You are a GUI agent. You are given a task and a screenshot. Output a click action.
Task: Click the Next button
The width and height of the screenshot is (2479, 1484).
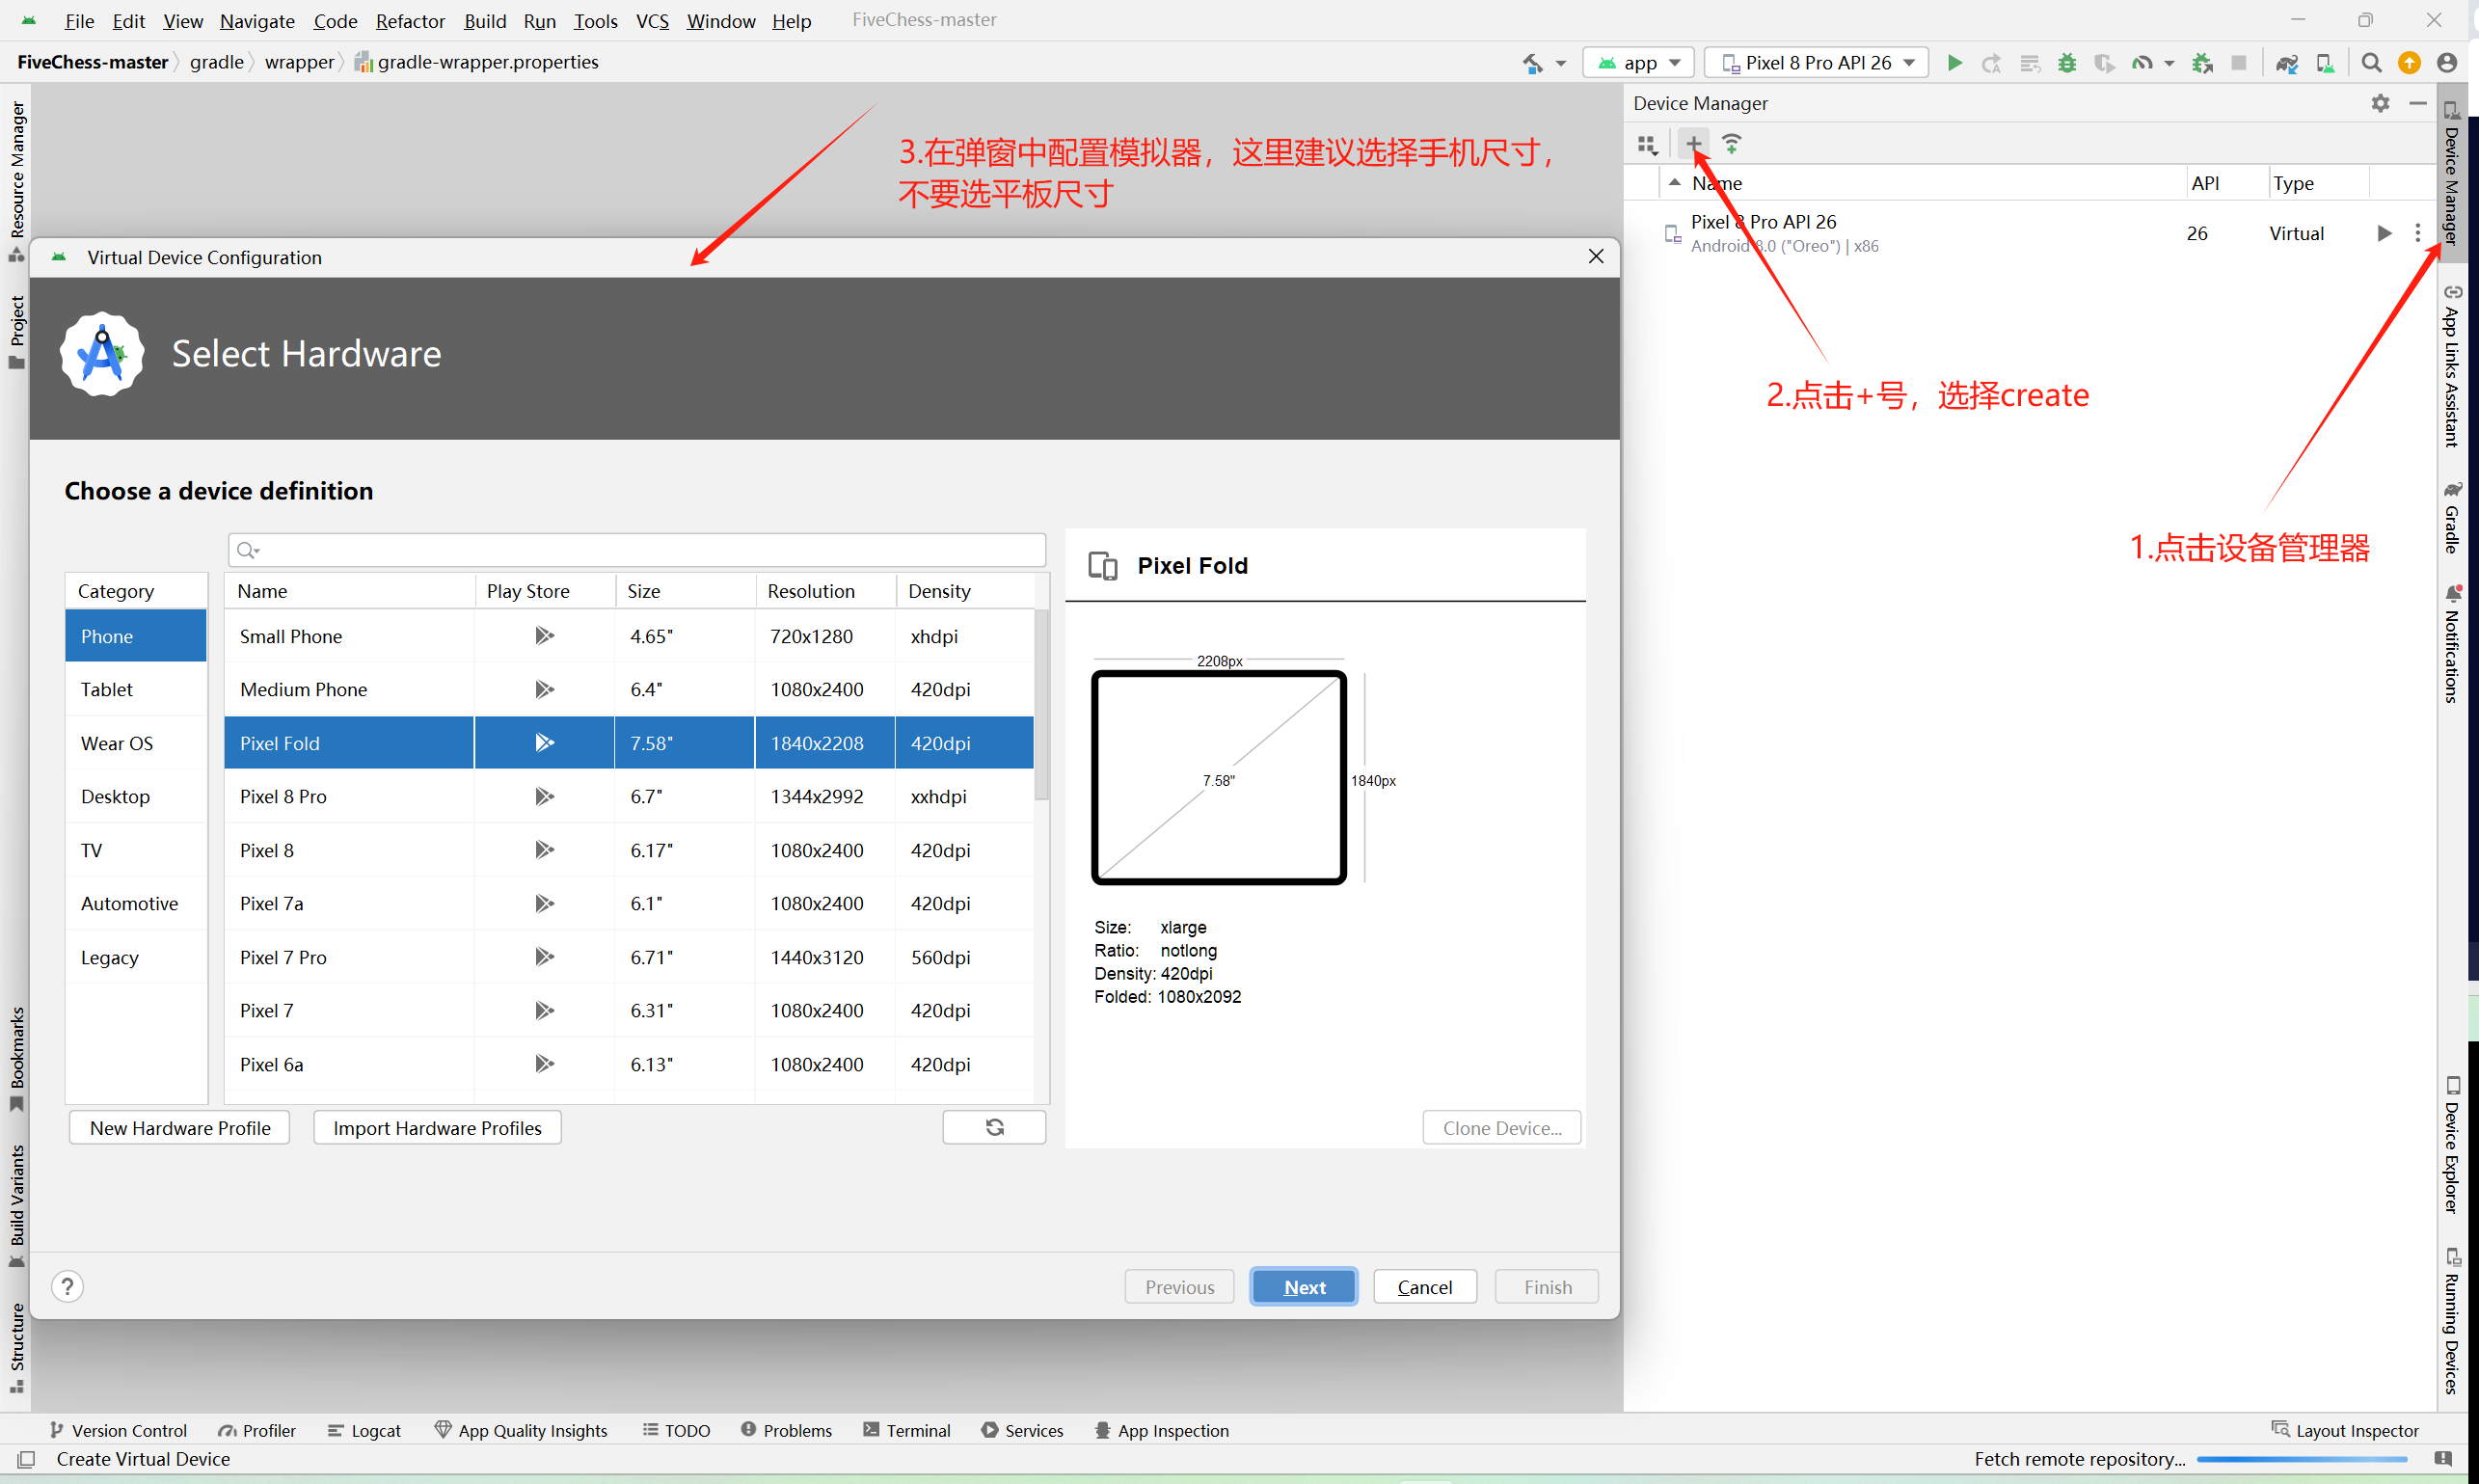1304,1287
